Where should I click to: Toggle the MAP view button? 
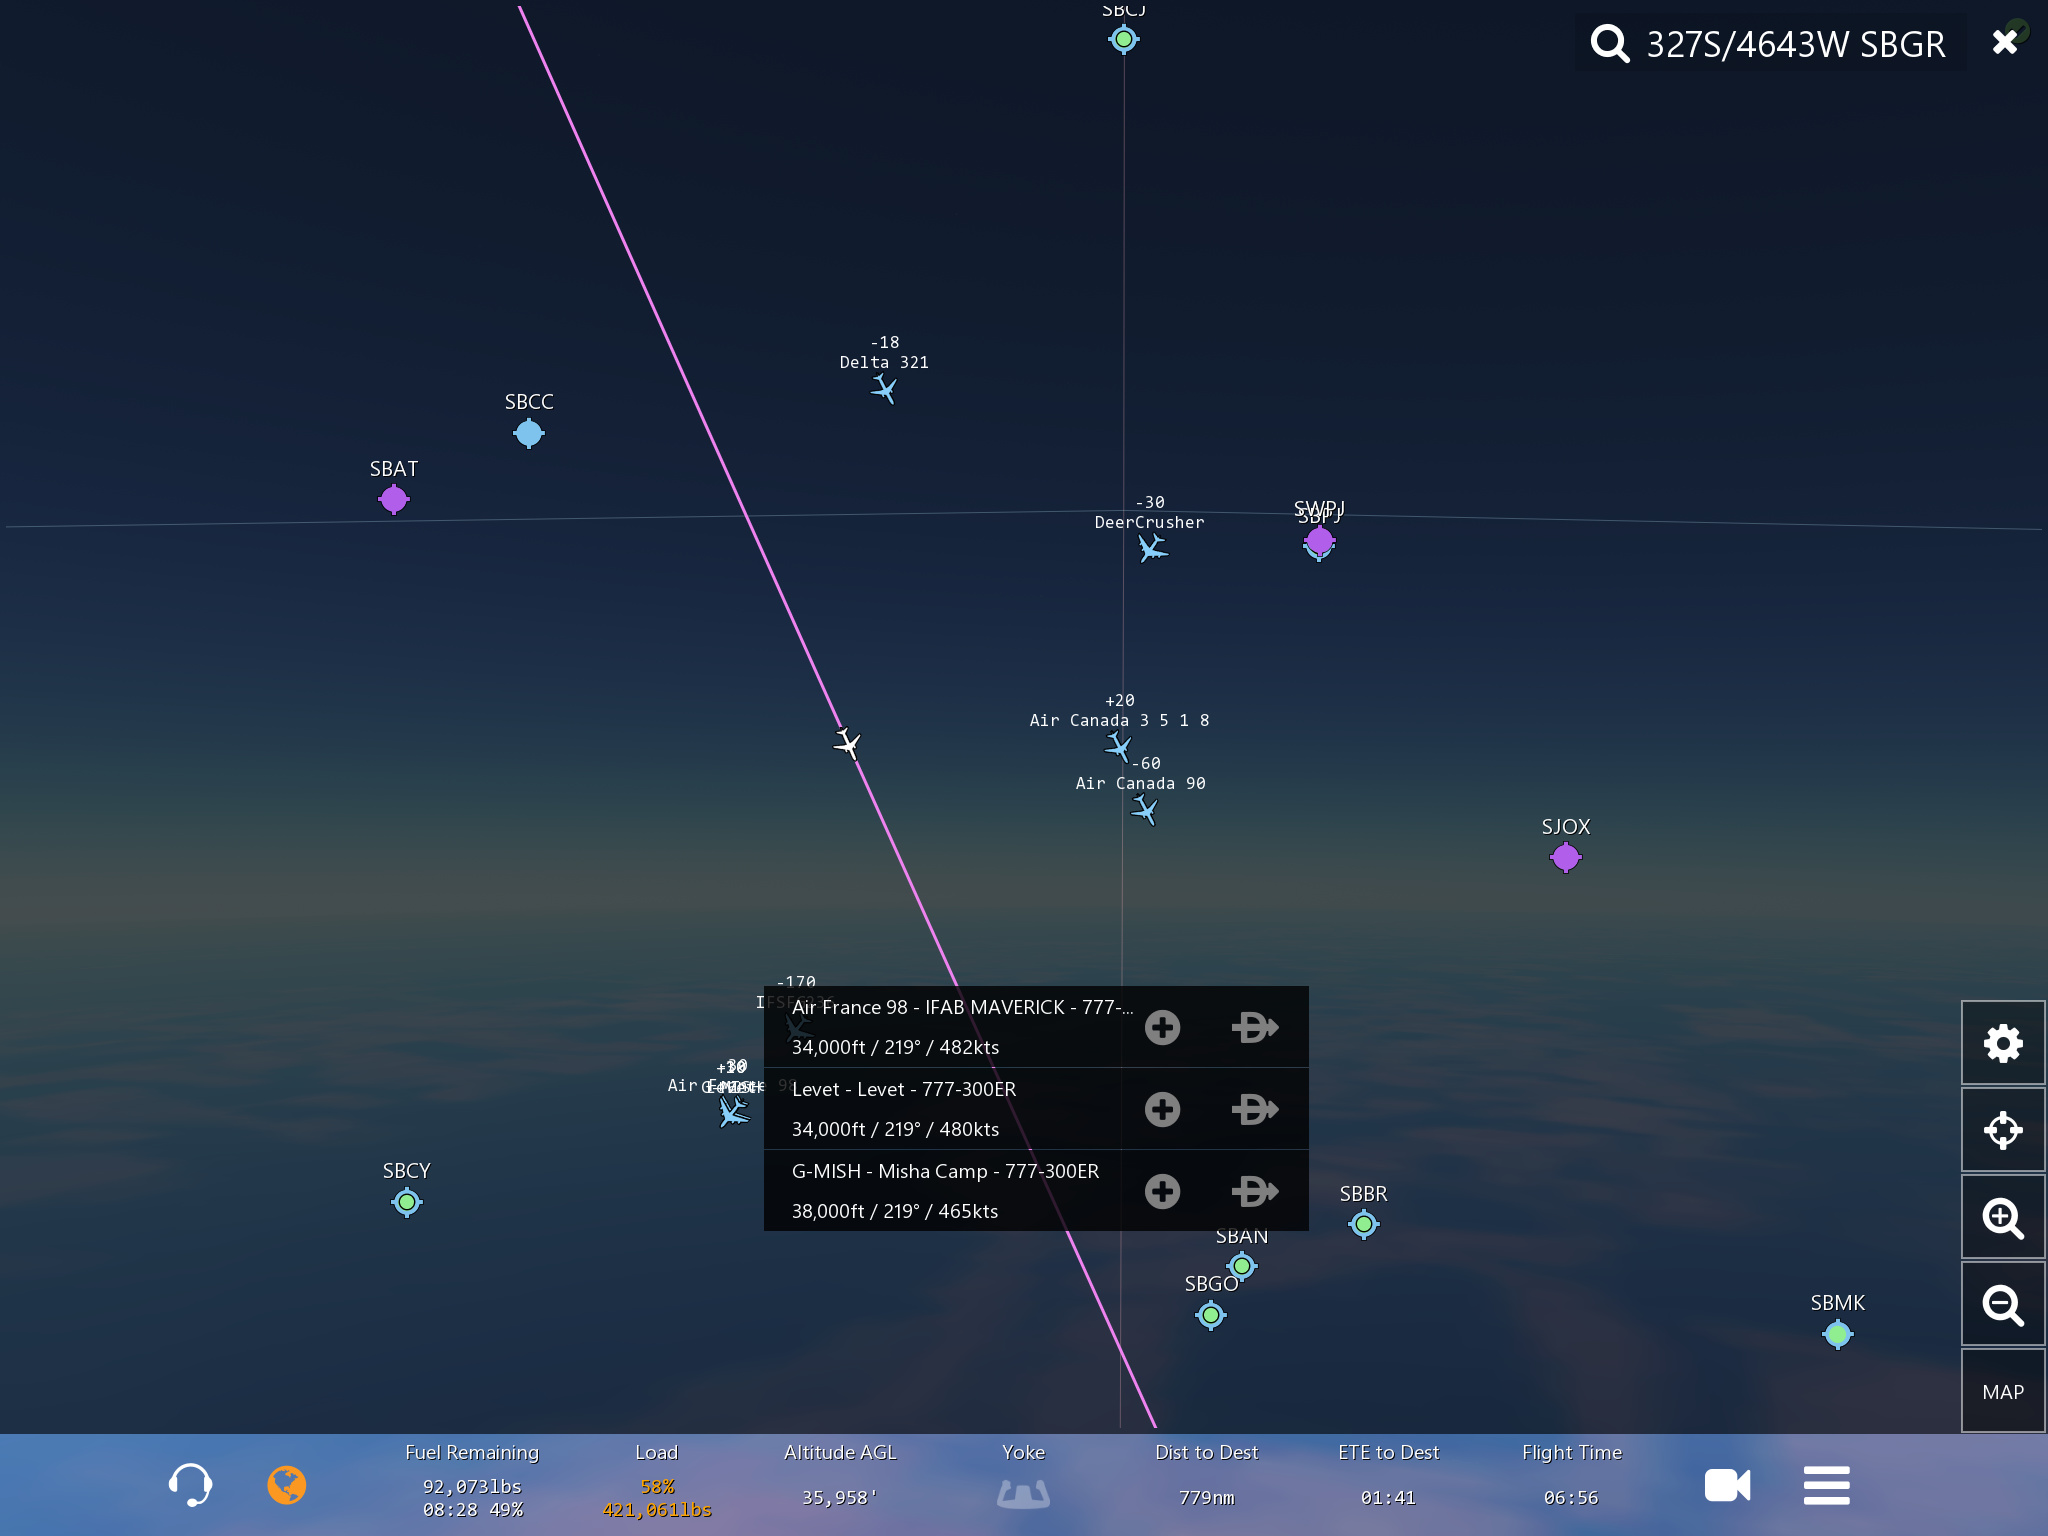(2002, 1391)
